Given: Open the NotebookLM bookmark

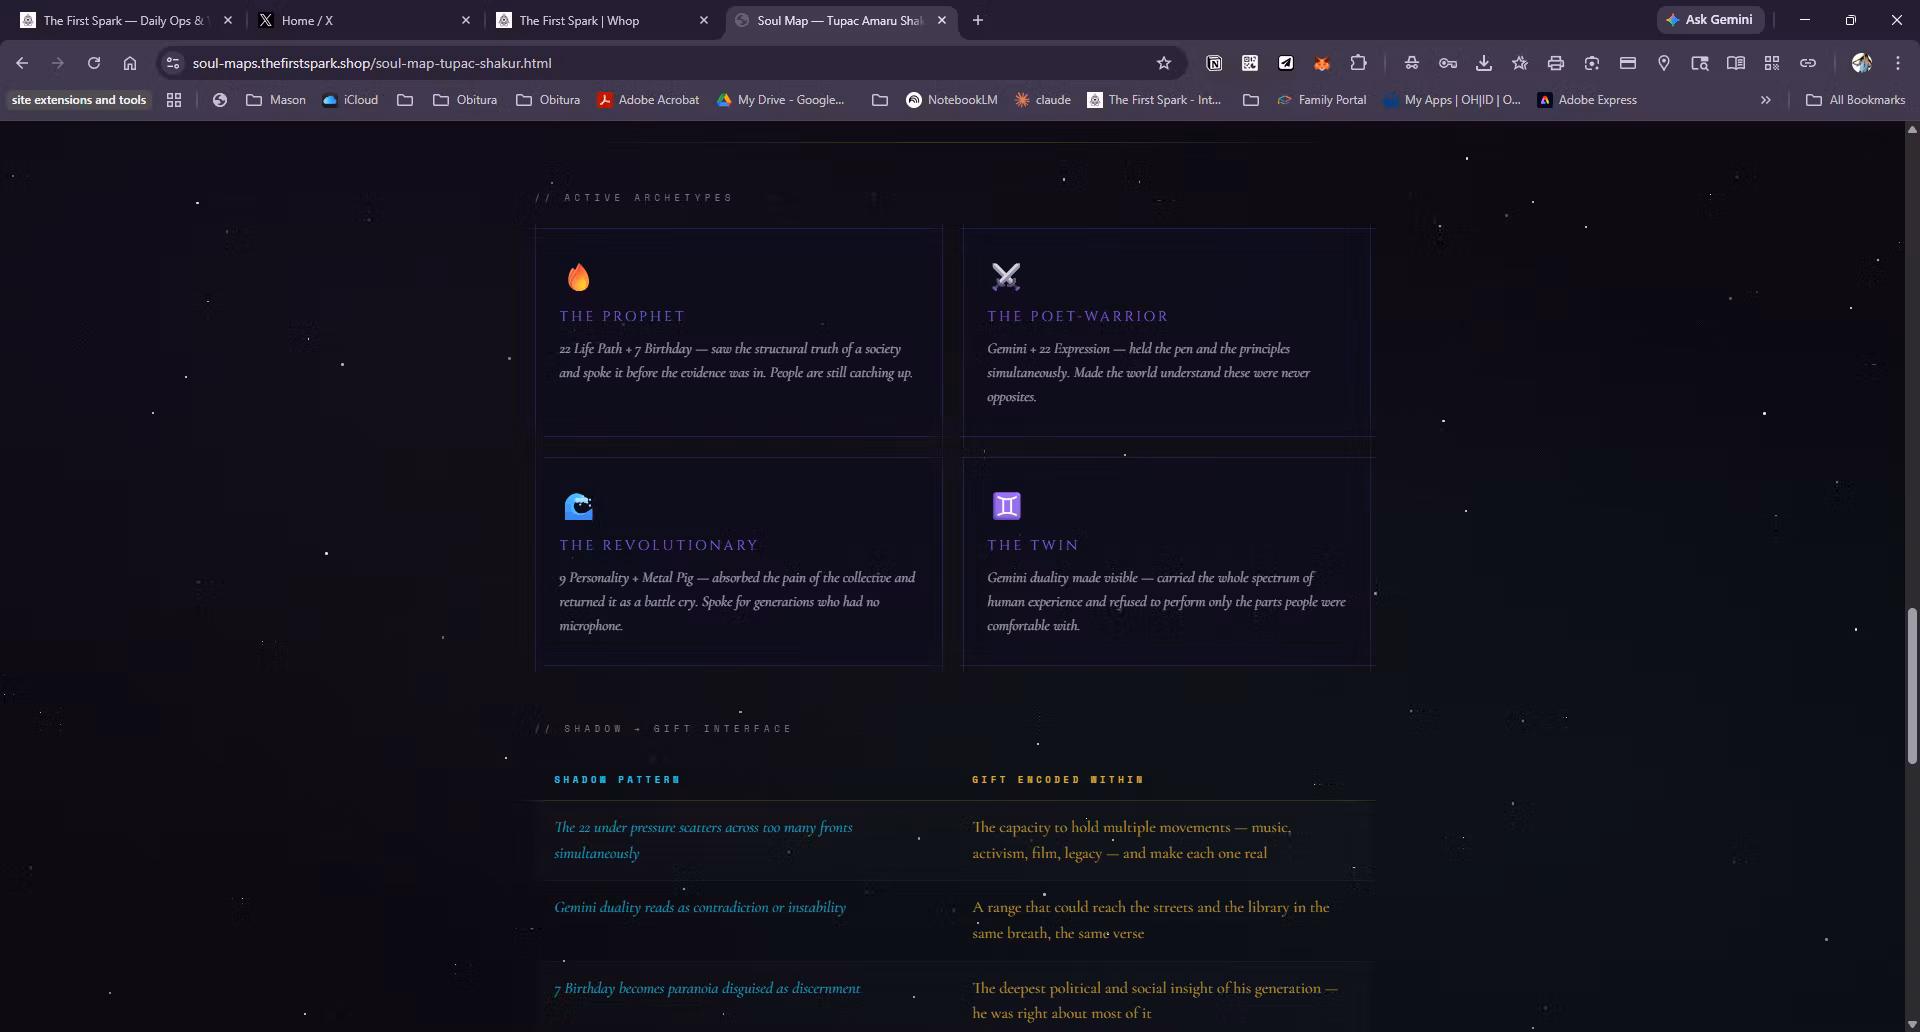Looking at the screenshot, I should pyautogui.click(x=952, y=100).
